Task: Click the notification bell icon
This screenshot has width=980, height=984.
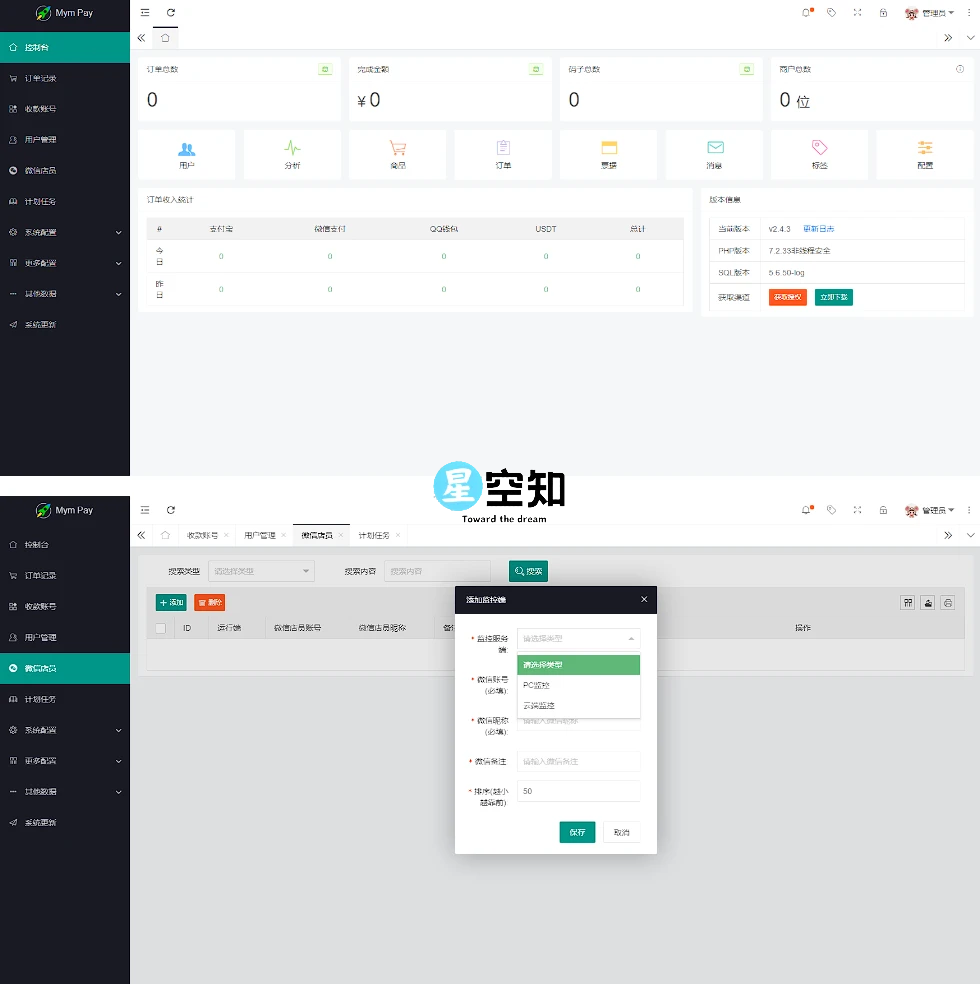Action: tap(806, 13)
